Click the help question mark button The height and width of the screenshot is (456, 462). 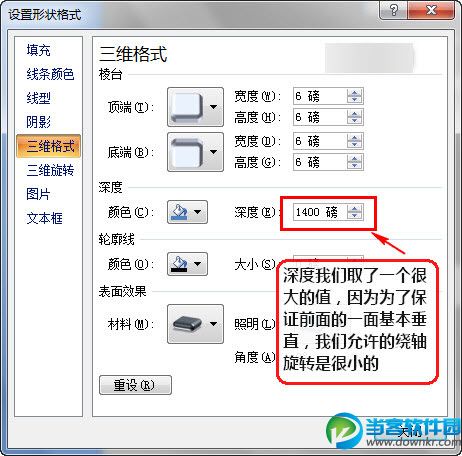(x=394, y=10)
